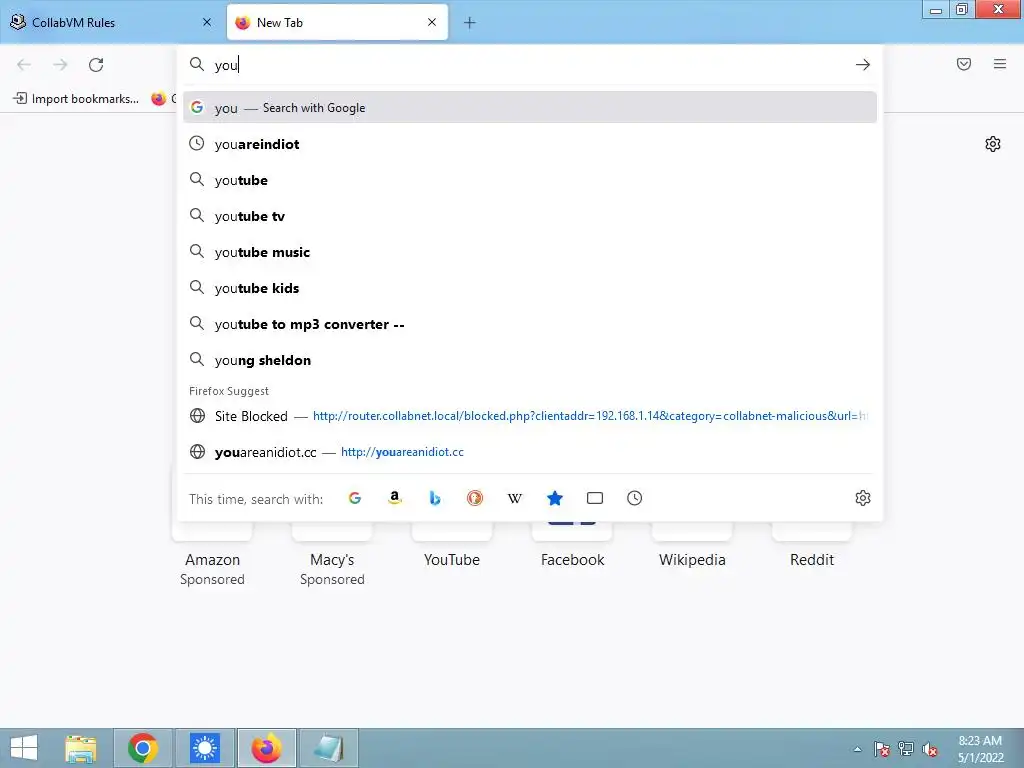Search history using the clock icon

[x=635, y=498]
